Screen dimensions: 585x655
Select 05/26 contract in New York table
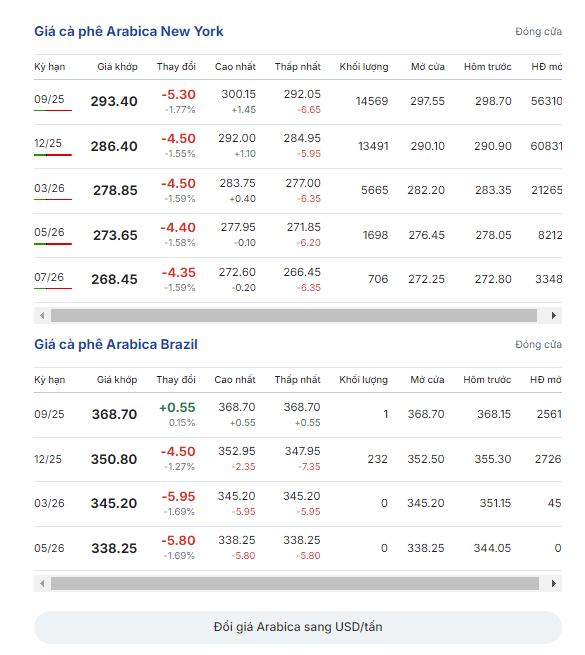coord(49,232)
